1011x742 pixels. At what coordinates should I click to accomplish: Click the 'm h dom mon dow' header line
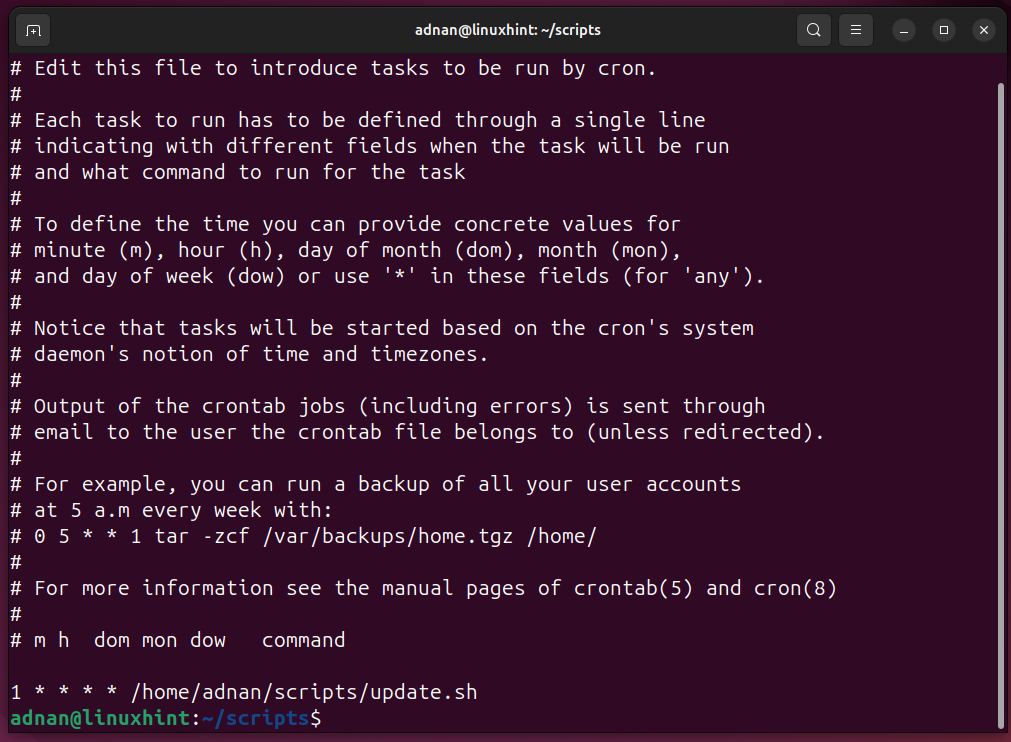coord(130,640)
